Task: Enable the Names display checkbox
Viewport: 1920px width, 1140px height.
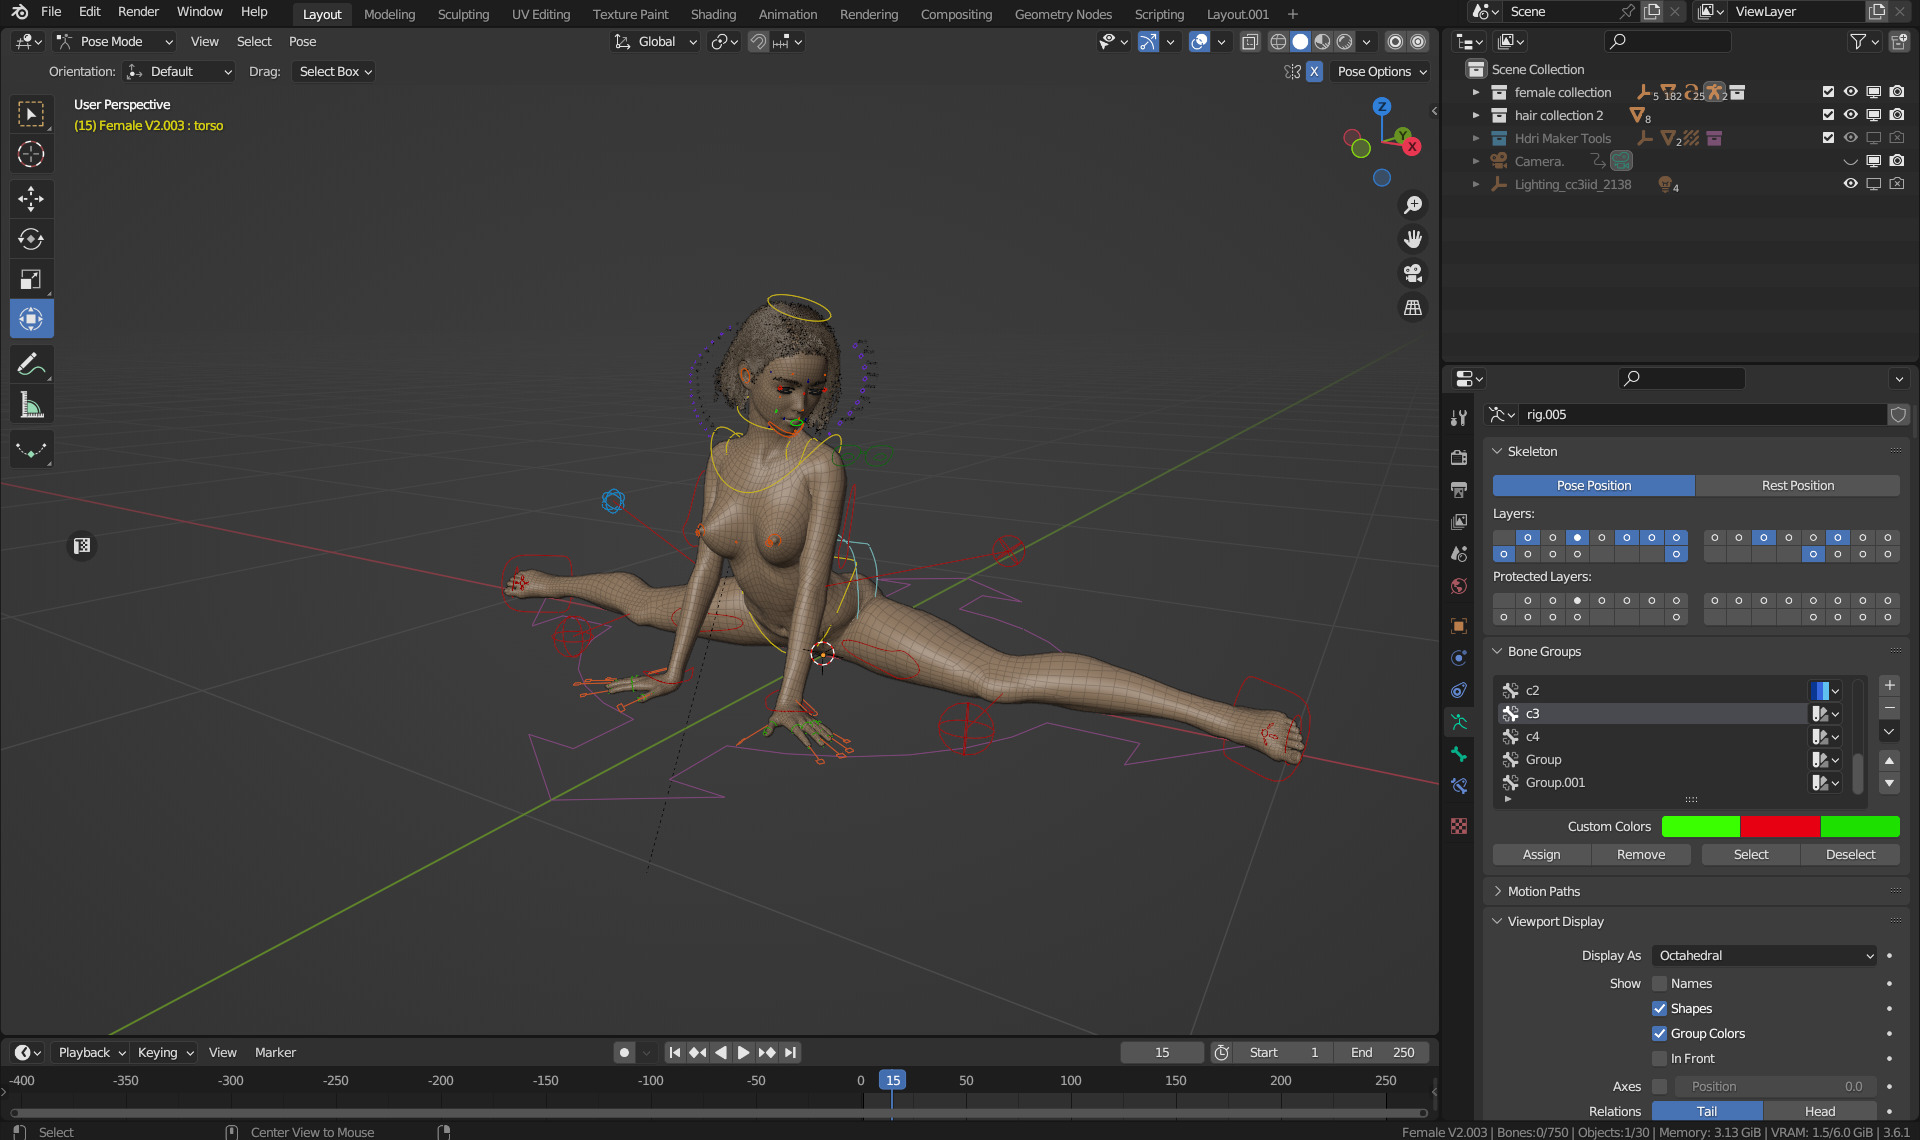Action: (1659, 984)
